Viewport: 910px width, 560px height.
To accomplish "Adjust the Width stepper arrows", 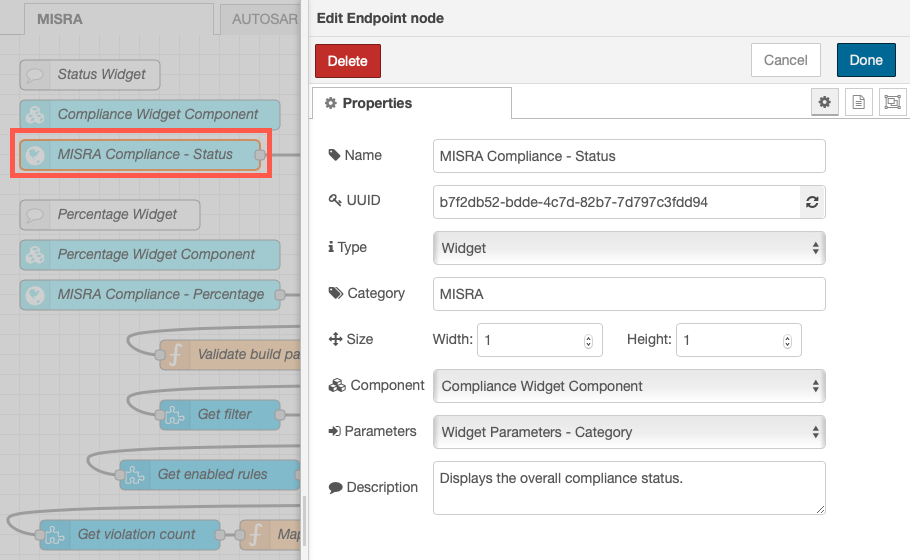I will coord(588,341).
